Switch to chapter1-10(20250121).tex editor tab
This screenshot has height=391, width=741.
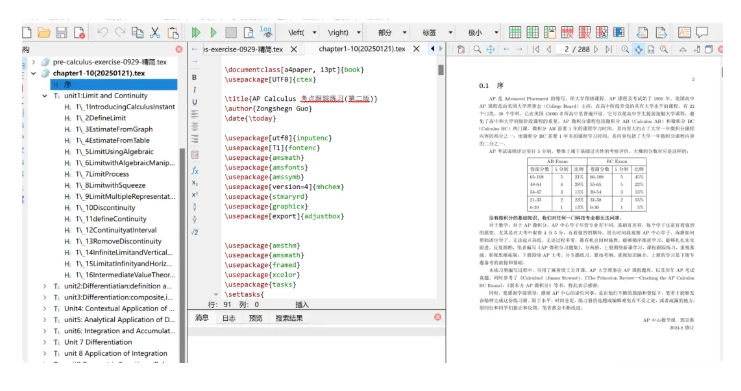click(x=362, y=49)
